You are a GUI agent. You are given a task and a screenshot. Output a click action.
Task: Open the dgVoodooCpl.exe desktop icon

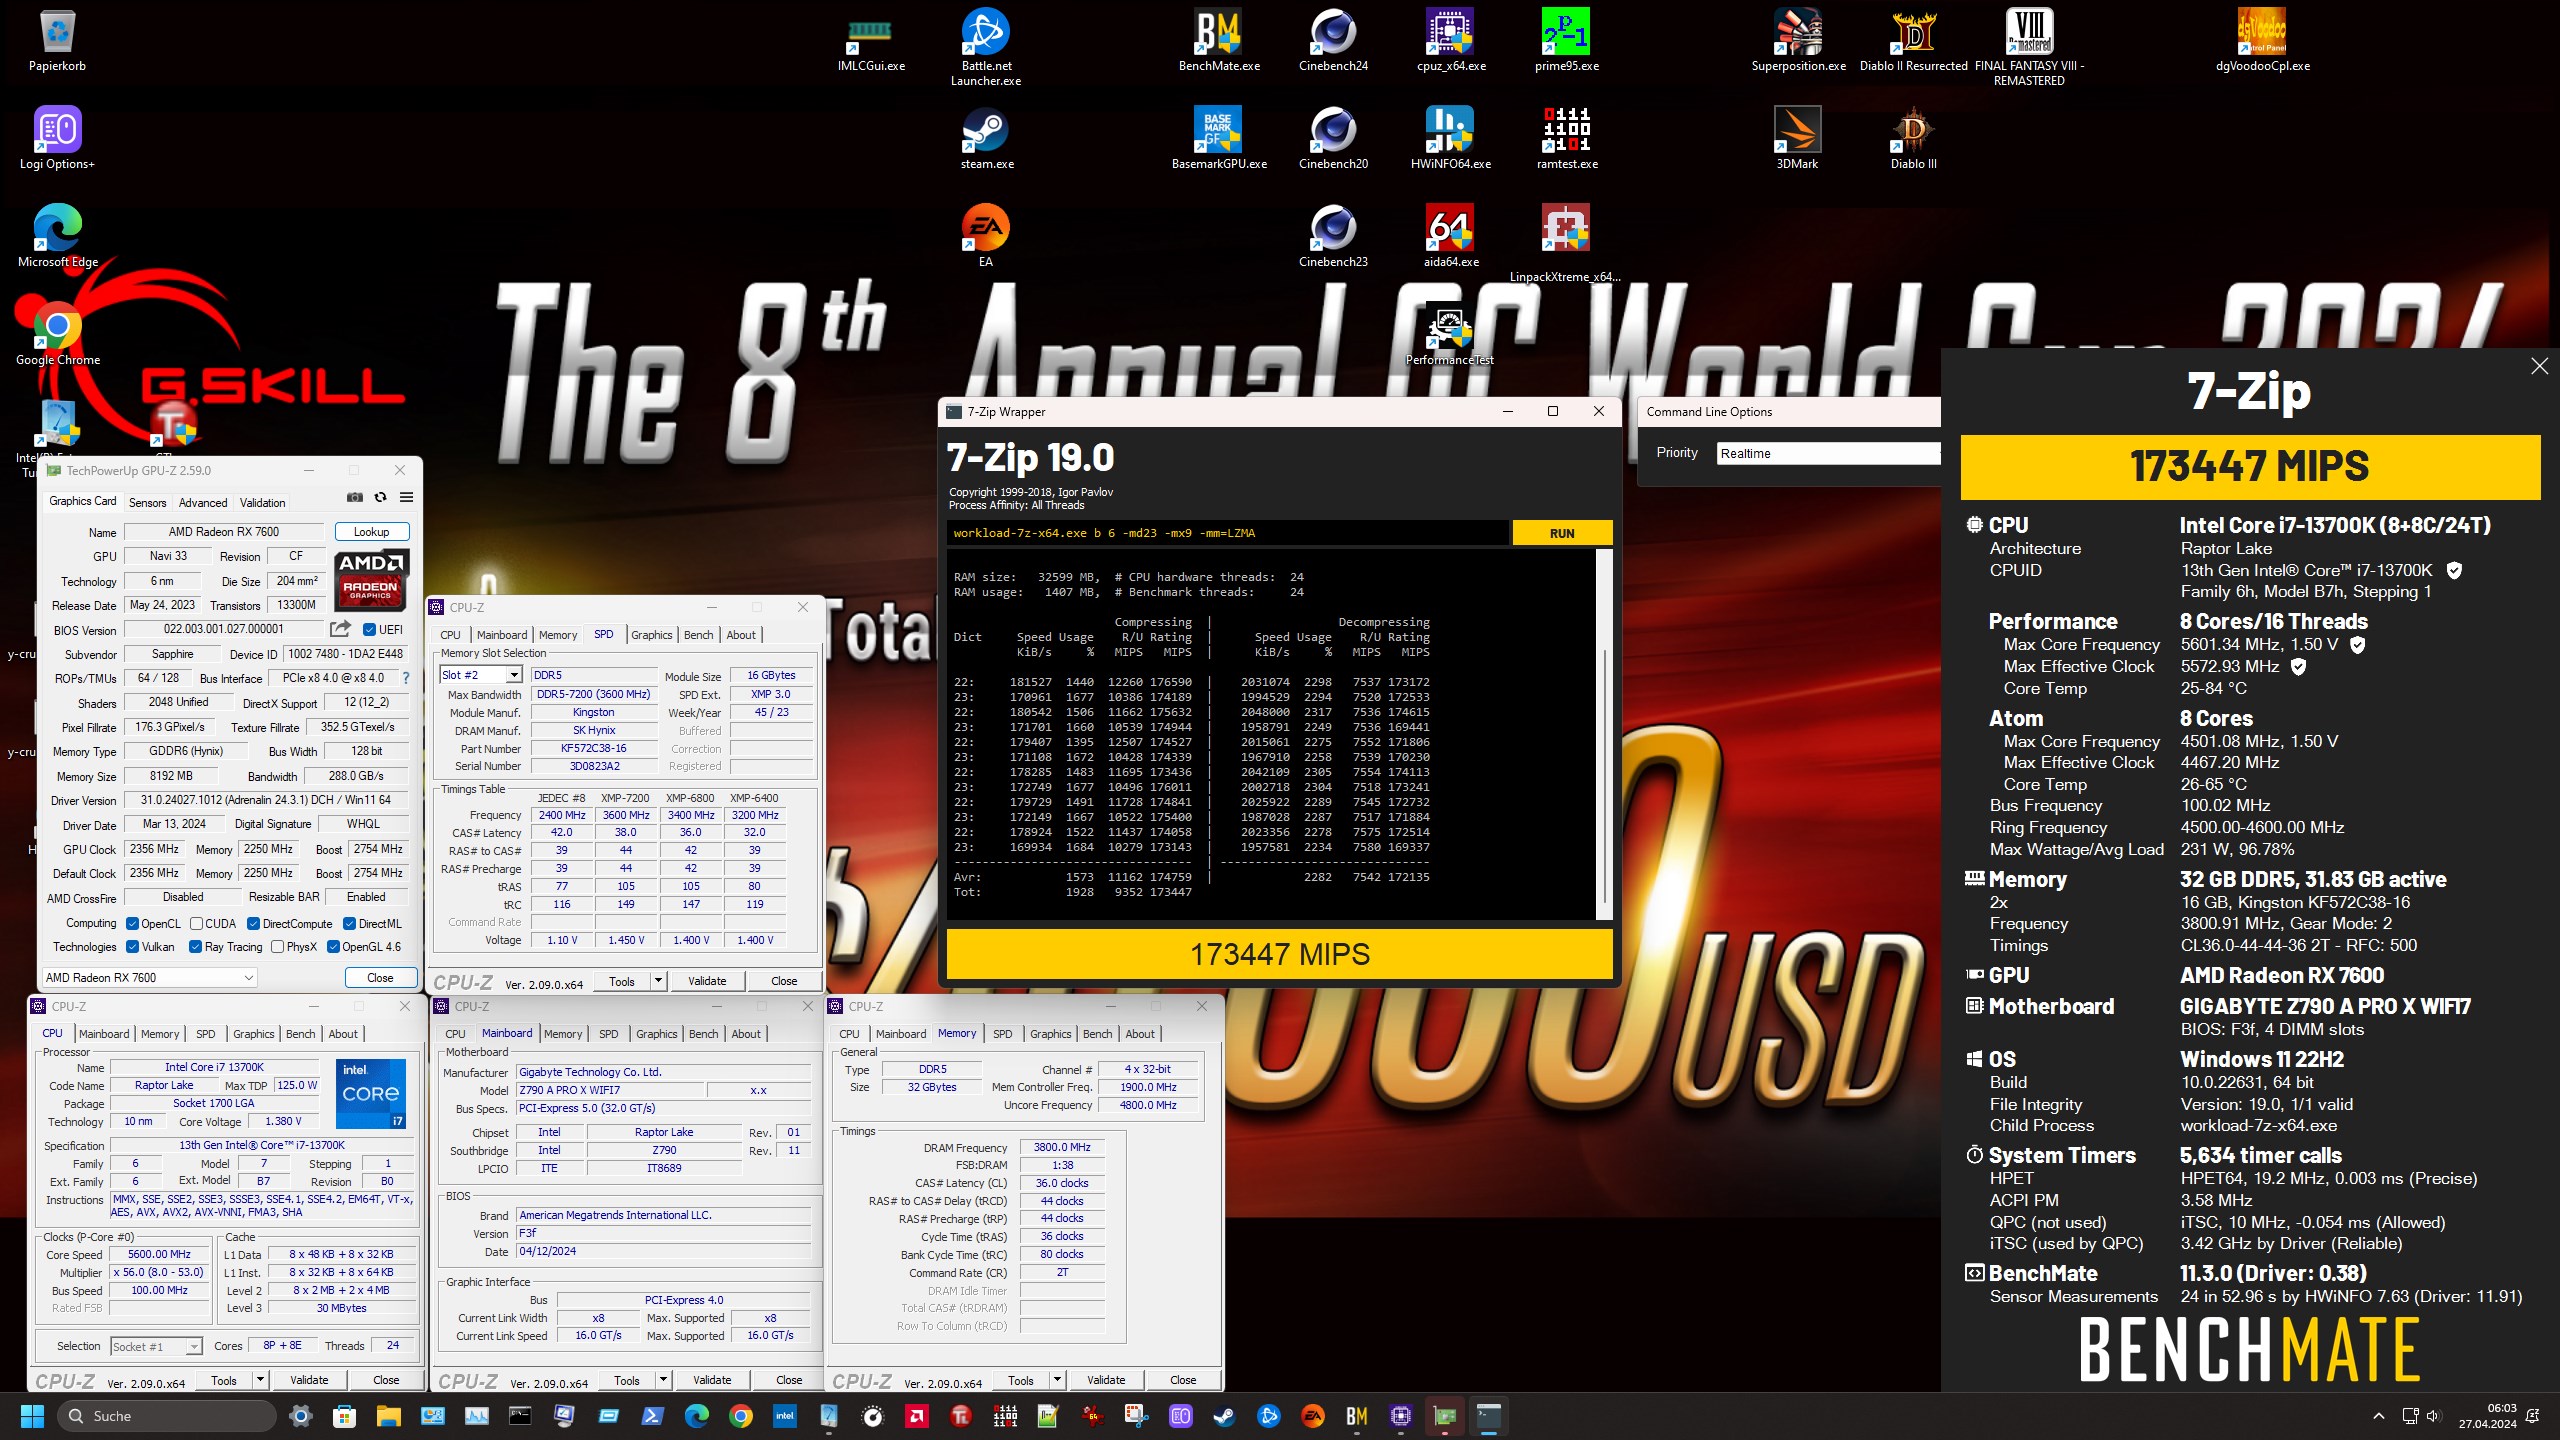(2262, 40)
